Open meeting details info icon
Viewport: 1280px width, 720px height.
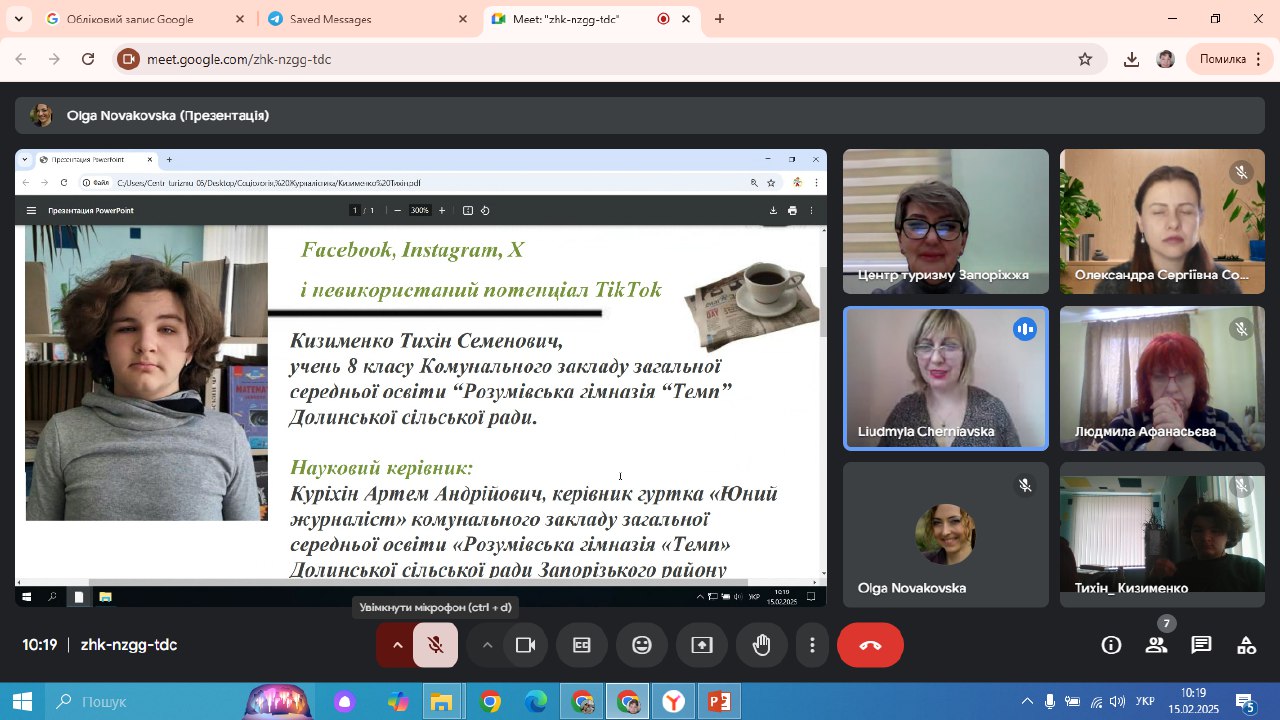coord(1111,645)
